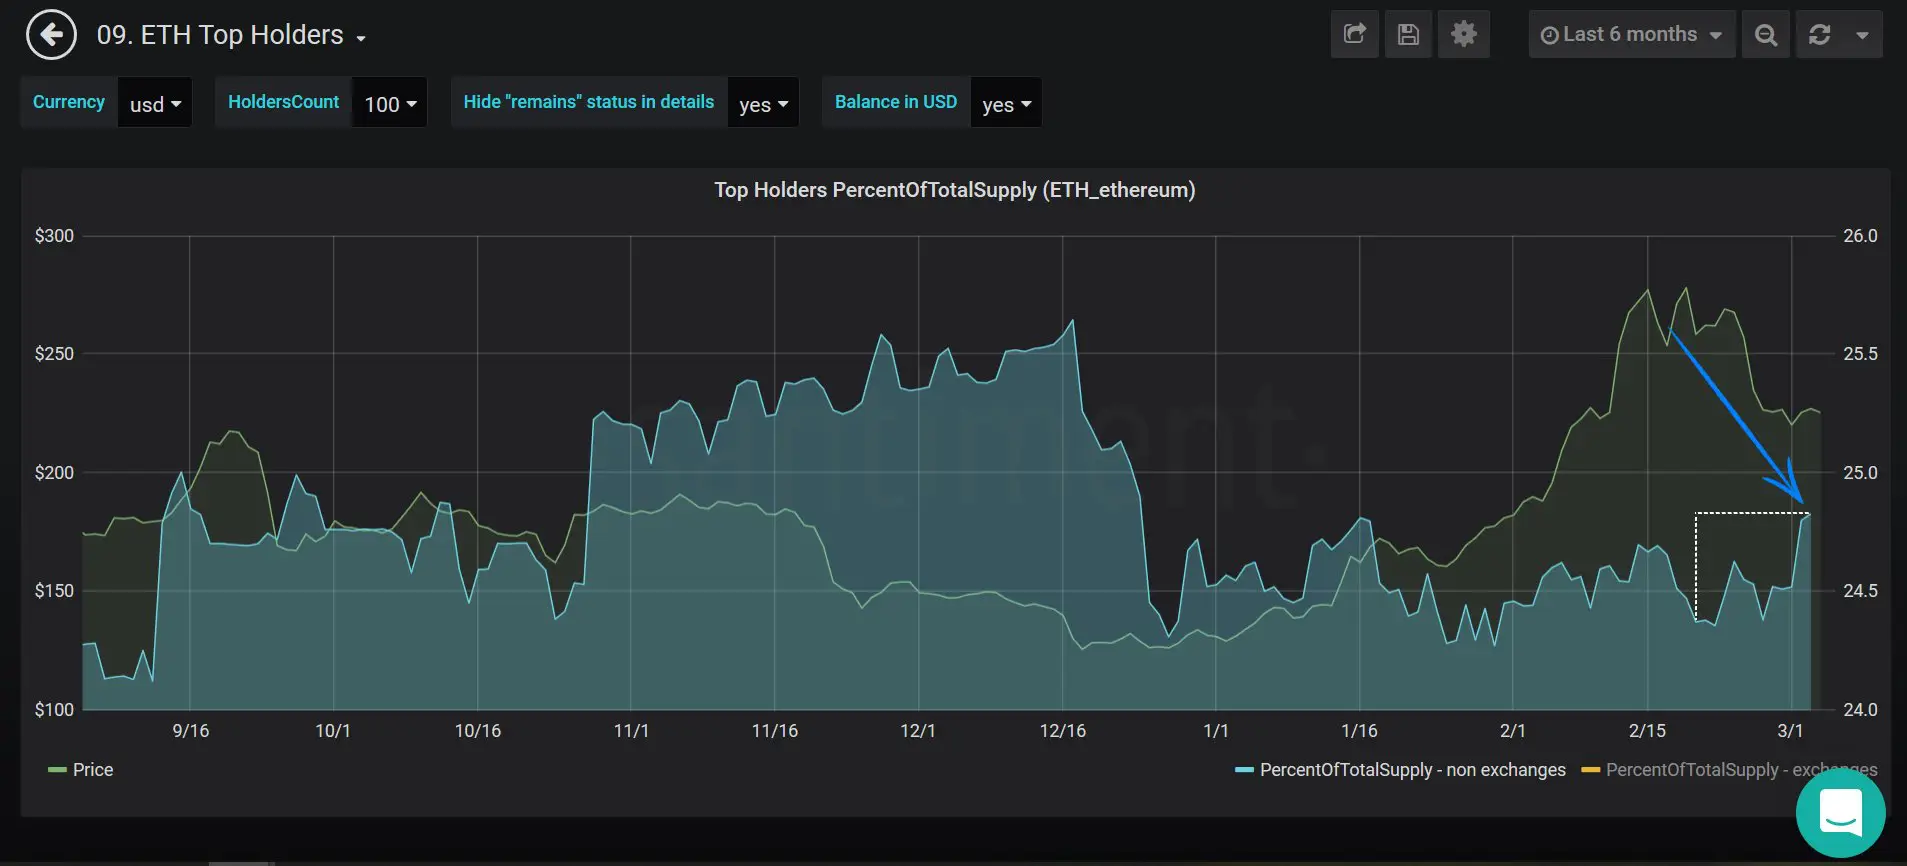Click the back arrow circle icon
The height and width of the screenshot is (866, 1907).
coord(51,35)
